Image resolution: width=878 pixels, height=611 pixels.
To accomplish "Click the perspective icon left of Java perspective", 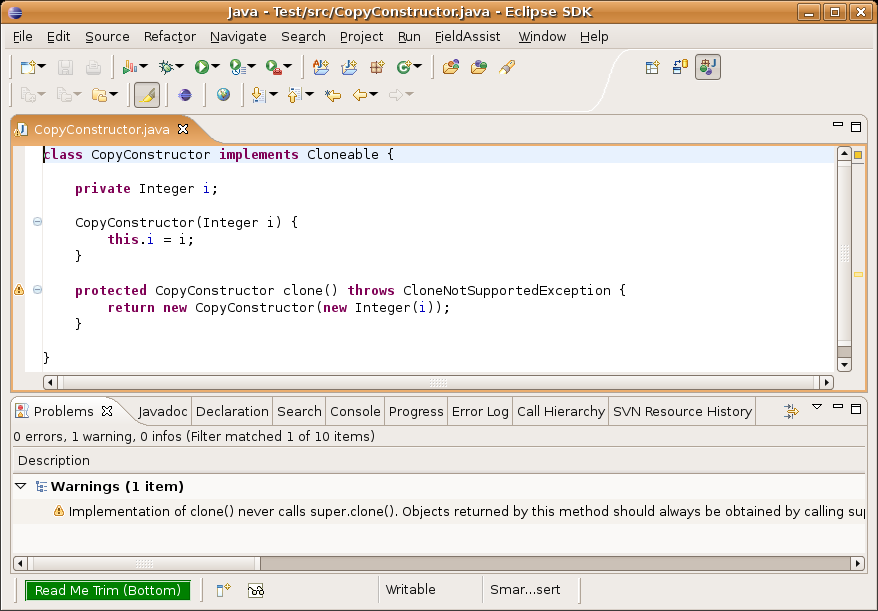I will (x=680, y=68).
